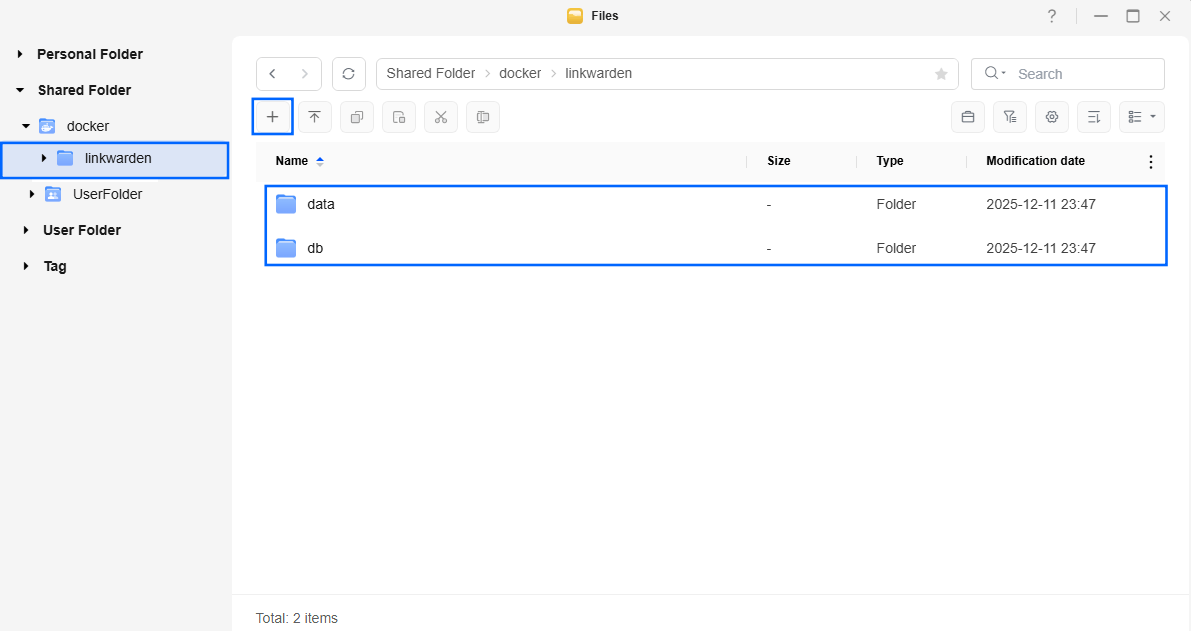Refresh the current folder listing

(348, 74)
